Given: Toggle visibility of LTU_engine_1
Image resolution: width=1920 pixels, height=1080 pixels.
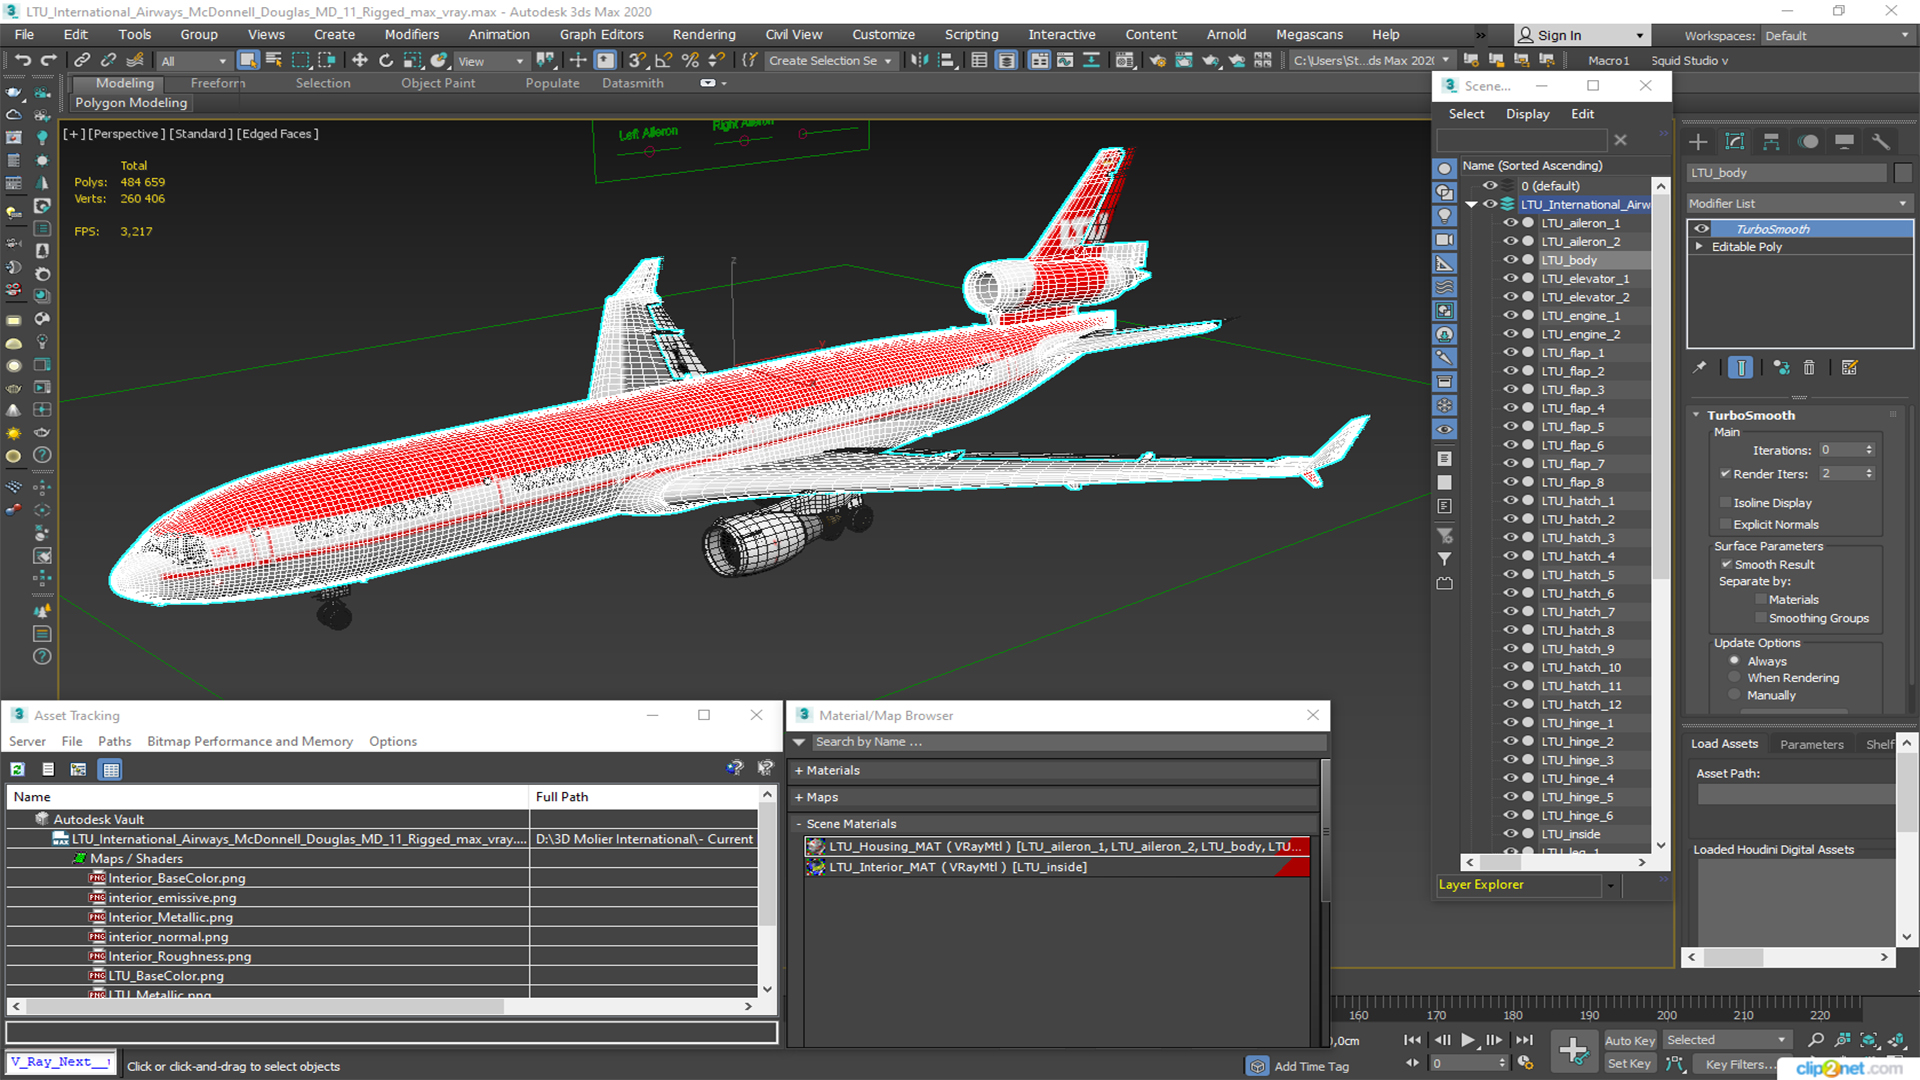Looking at the screenshot, I should click(1510, 315).
